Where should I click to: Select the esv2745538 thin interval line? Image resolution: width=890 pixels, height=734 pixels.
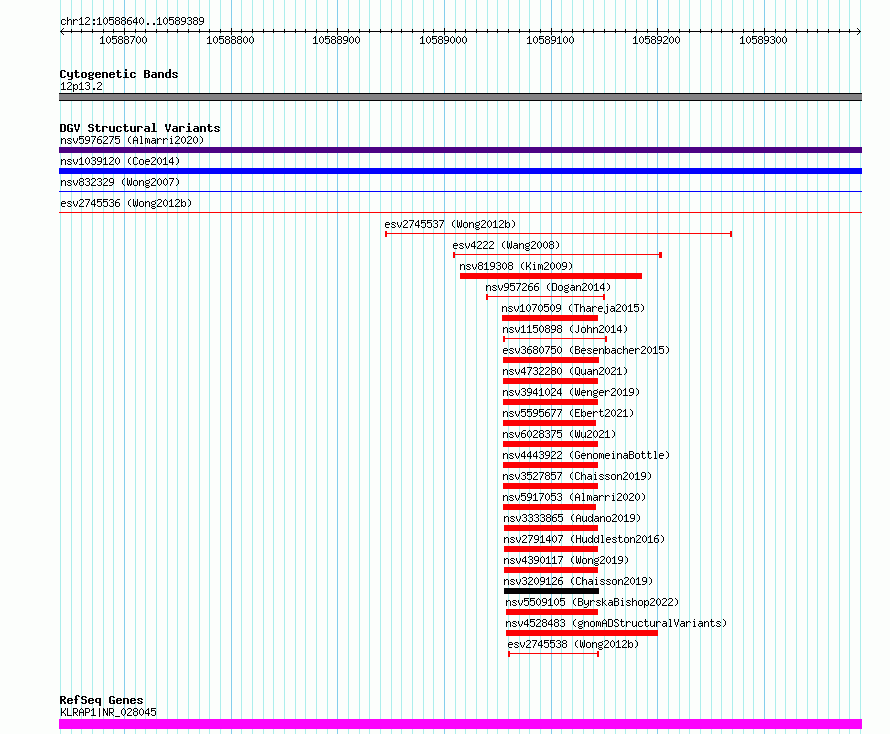coord(553,654)
